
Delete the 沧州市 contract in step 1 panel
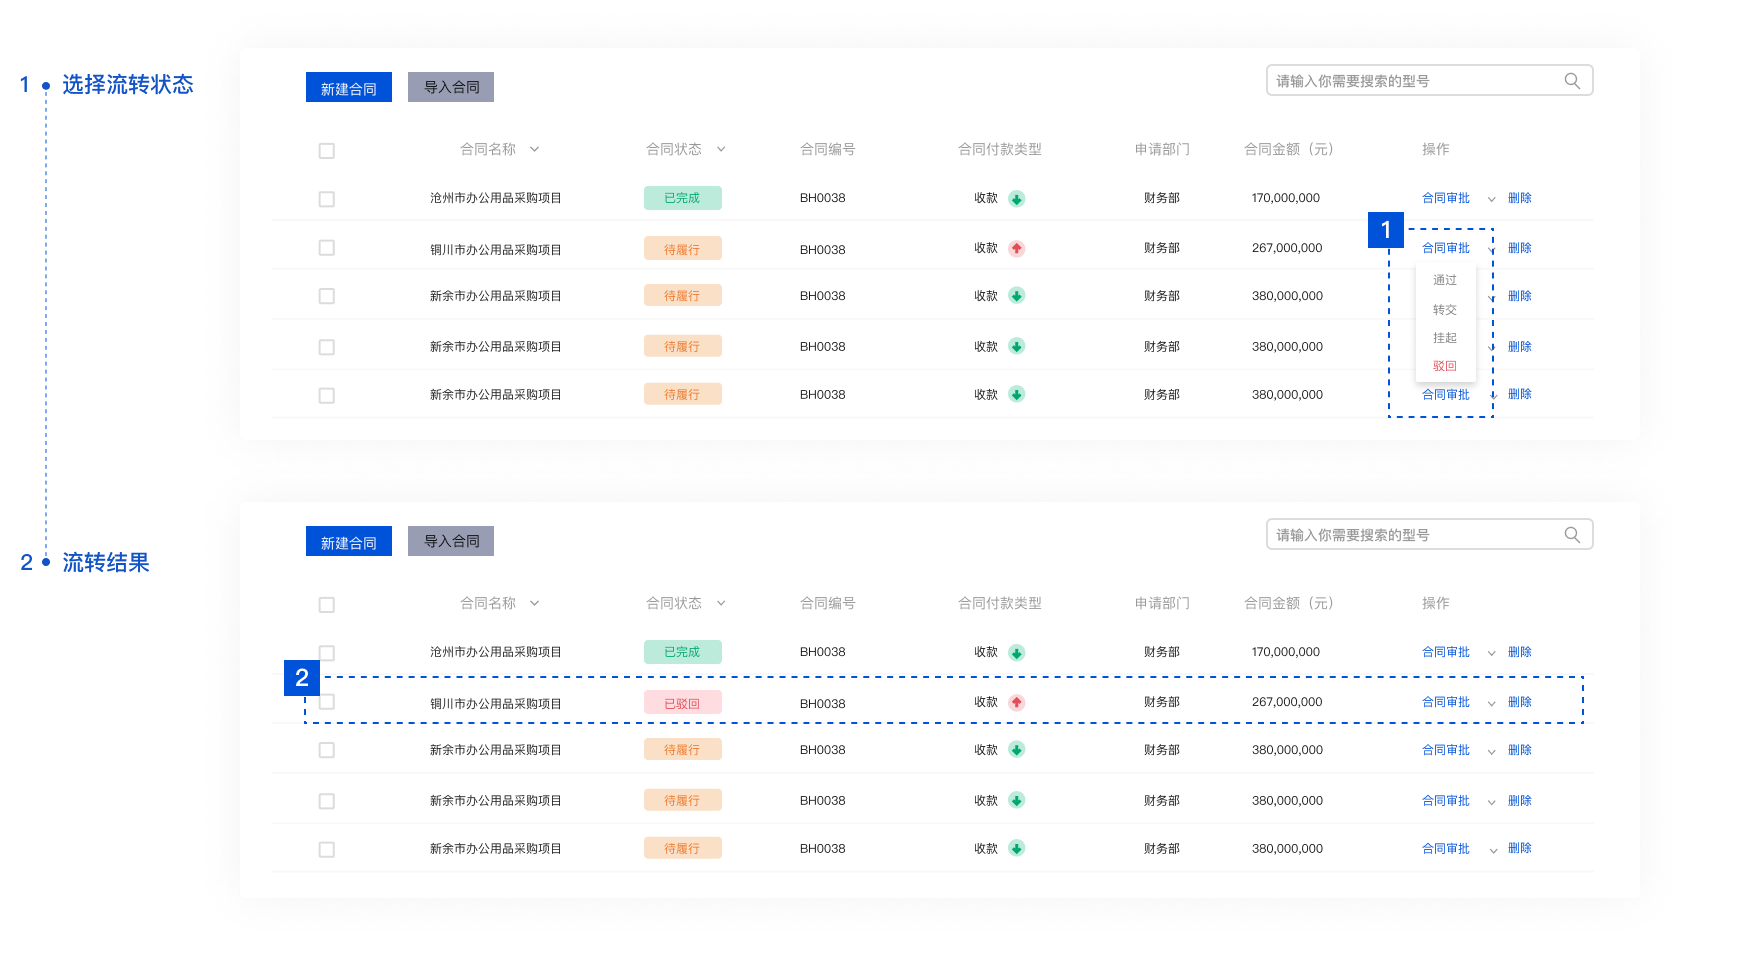click(x=1520, y=198)
